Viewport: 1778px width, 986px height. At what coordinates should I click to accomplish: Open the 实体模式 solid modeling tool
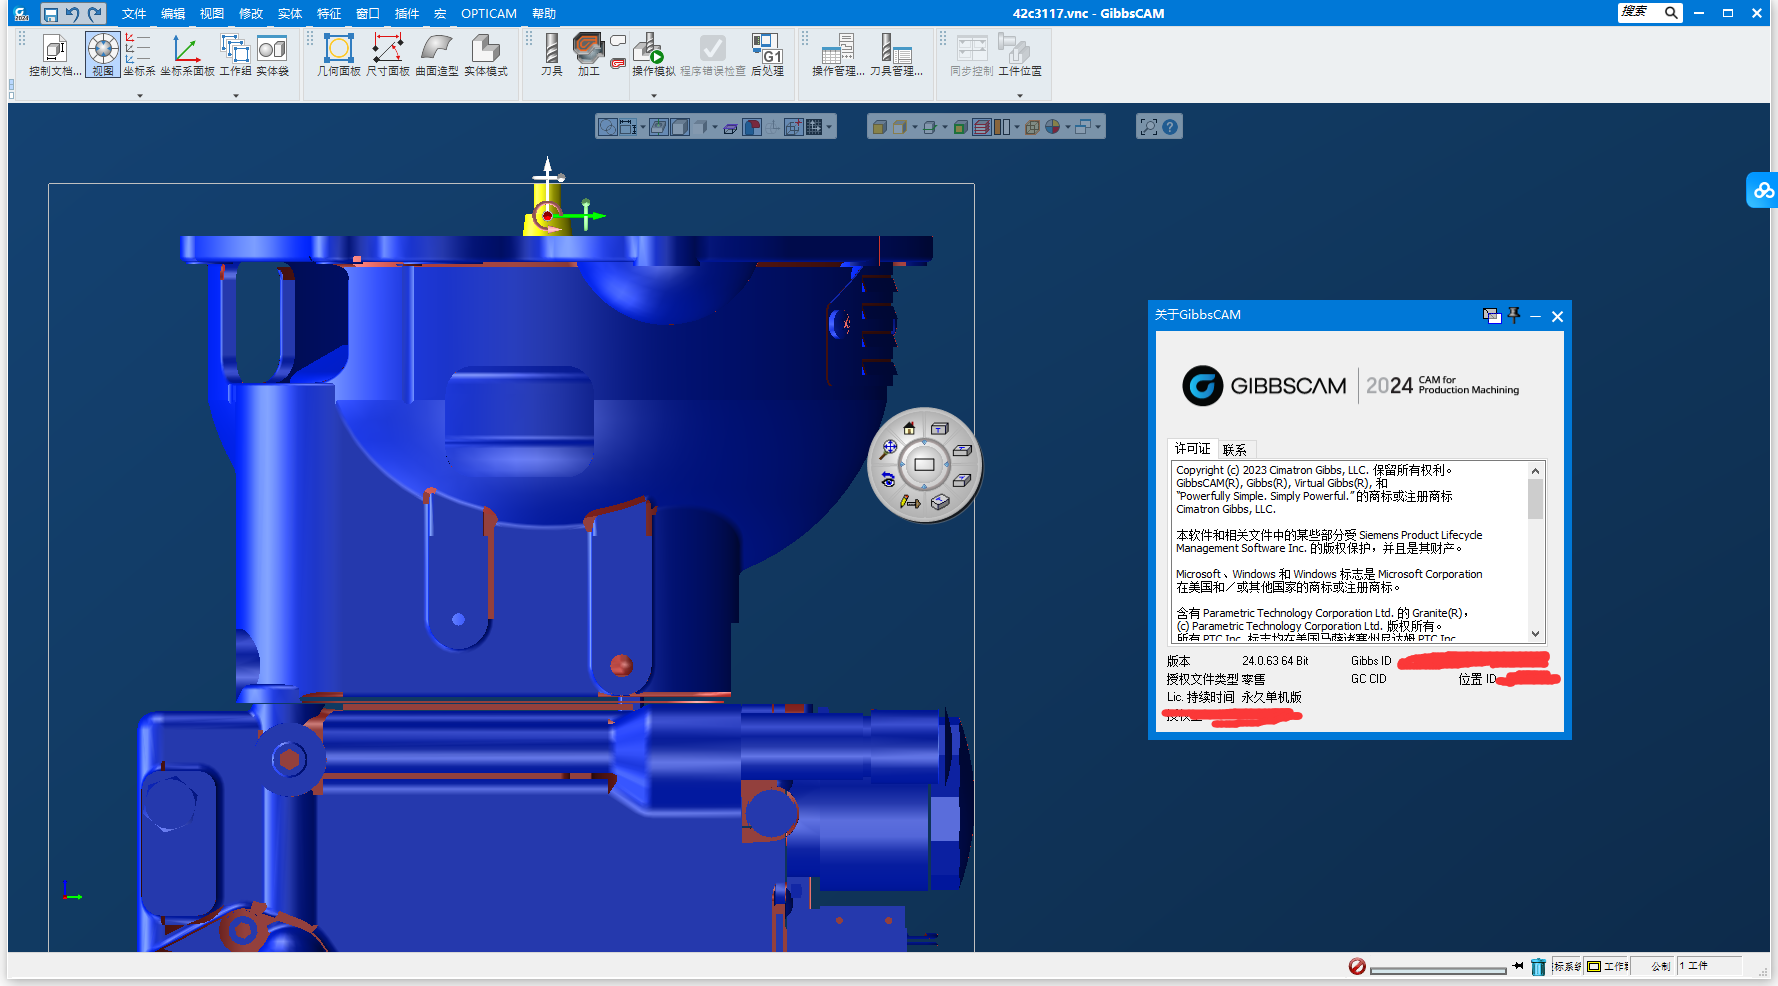[x=486, y=54]
